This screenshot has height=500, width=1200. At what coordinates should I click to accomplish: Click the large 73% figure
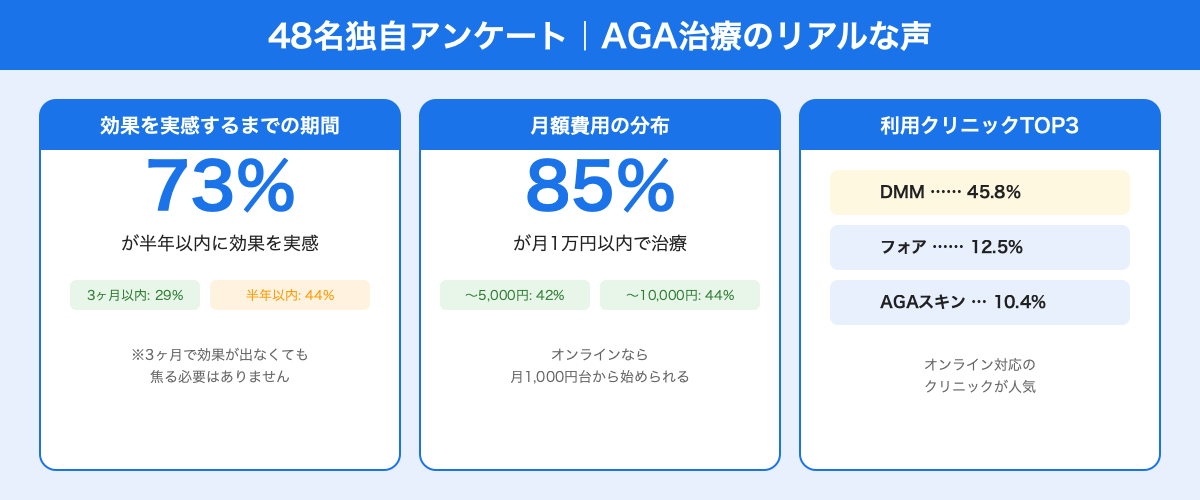[x=220, y=187]
